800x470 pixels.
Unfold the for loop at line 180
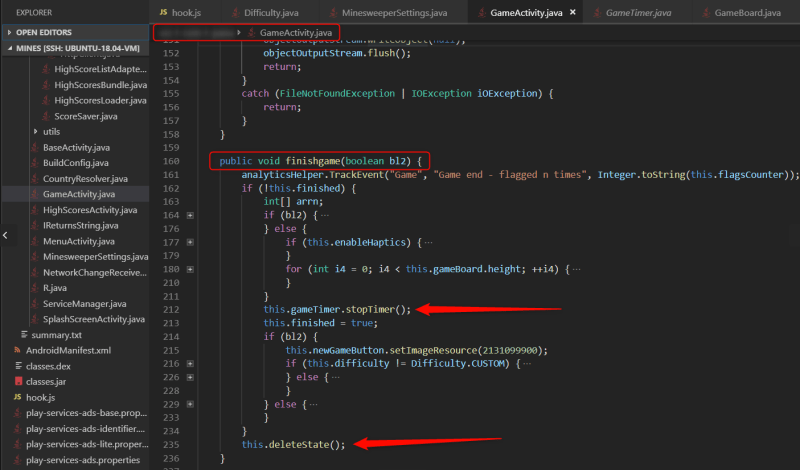(x=190, y=269)
